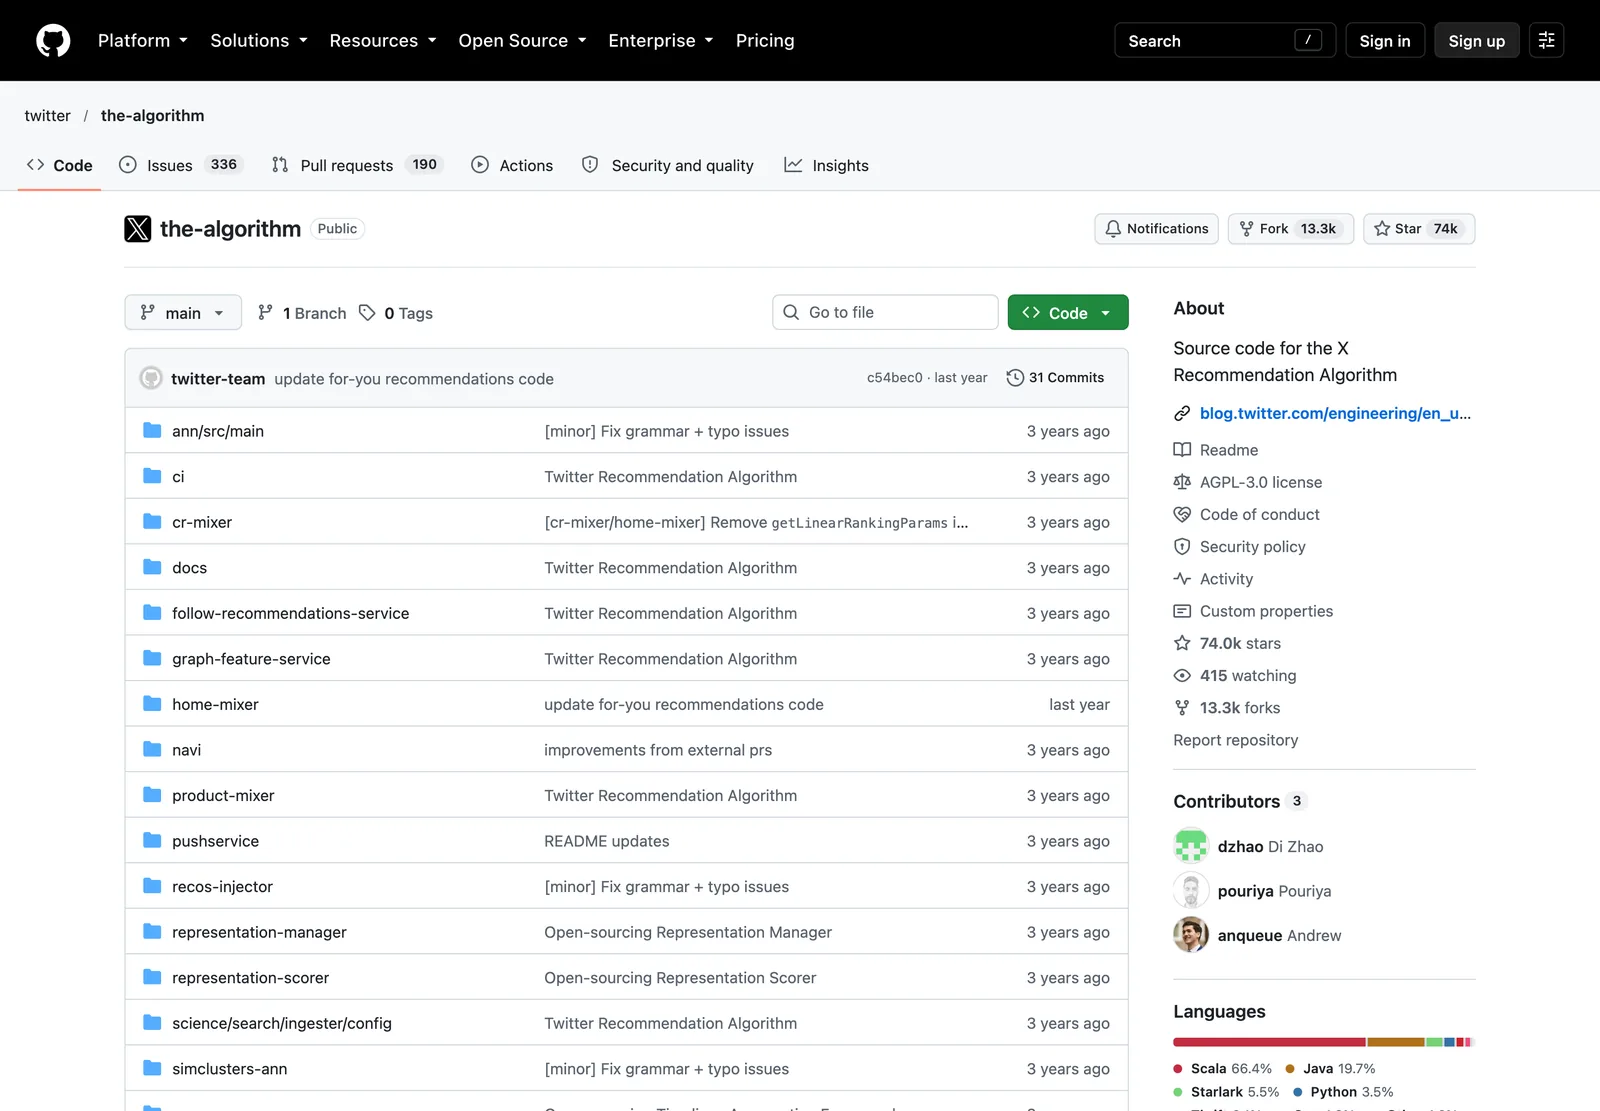Click the orange Java segment in languages bar
1600x1111 pixels.
click(1396, 1042)
